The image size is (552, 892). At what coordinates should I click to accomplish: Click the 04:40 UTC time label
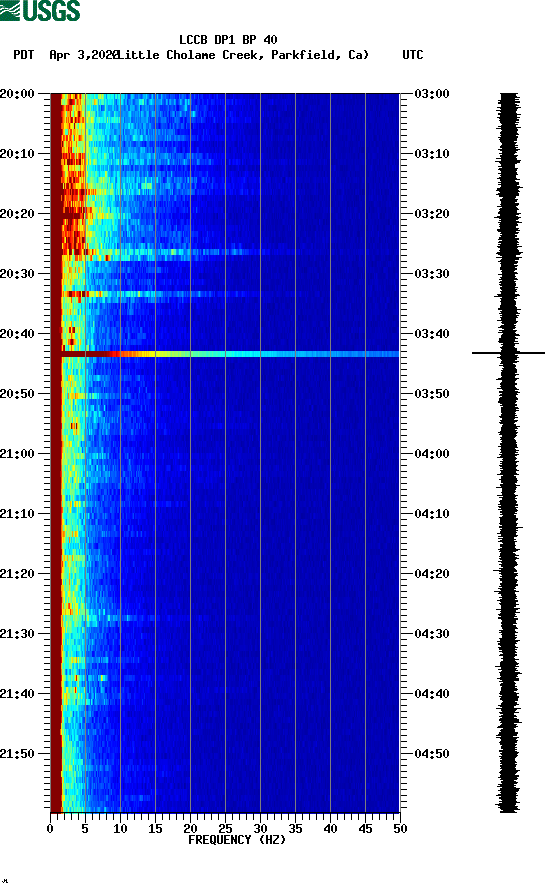coord(432,694)
